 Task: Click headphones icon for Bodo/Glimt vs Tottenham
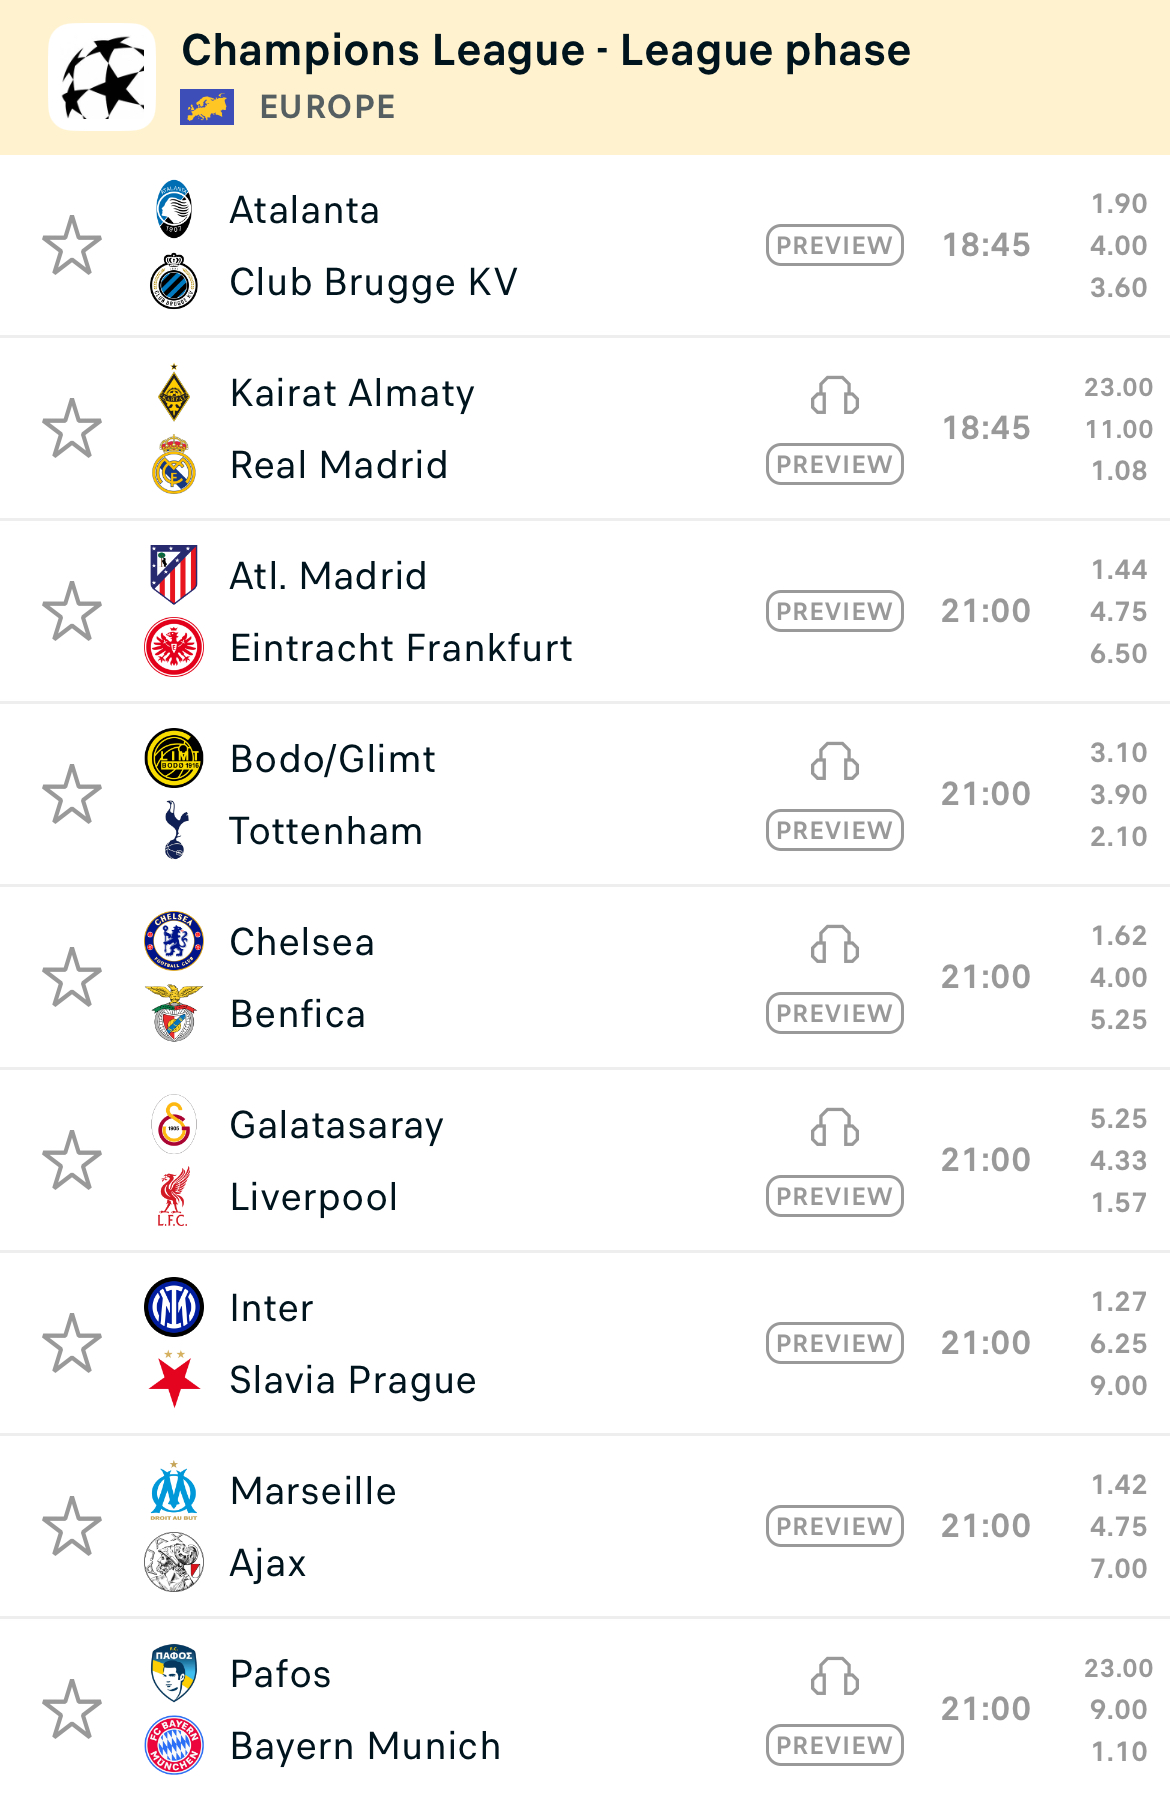pos(835,762)
